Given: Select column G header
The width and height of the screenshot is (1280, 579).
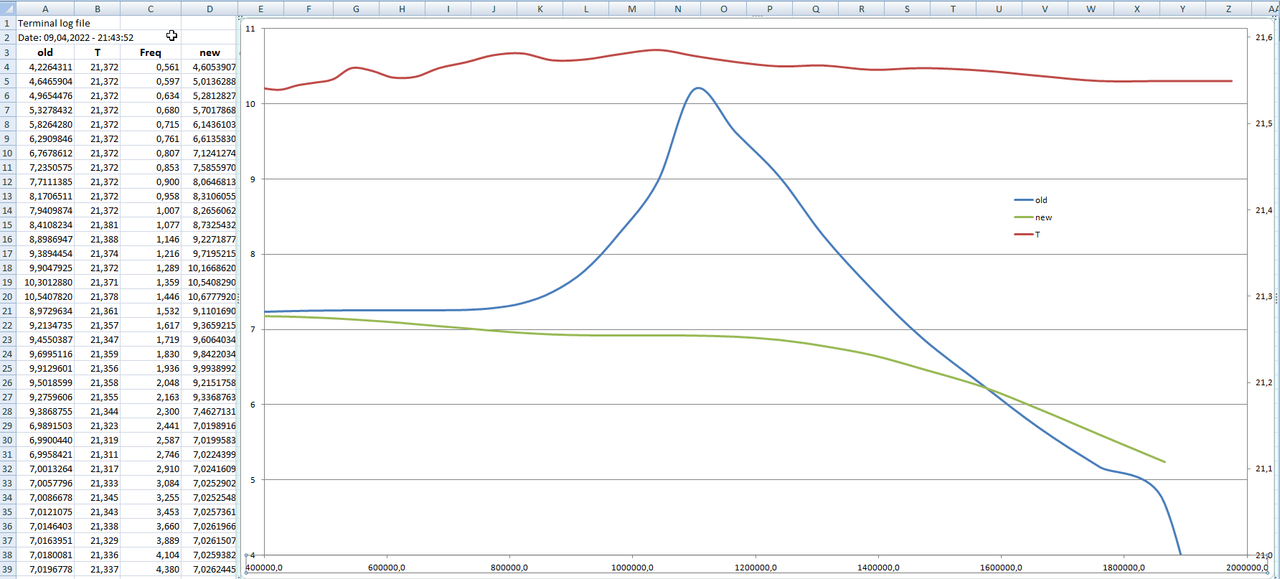Looking at the screenshot, I should point(356,7).
